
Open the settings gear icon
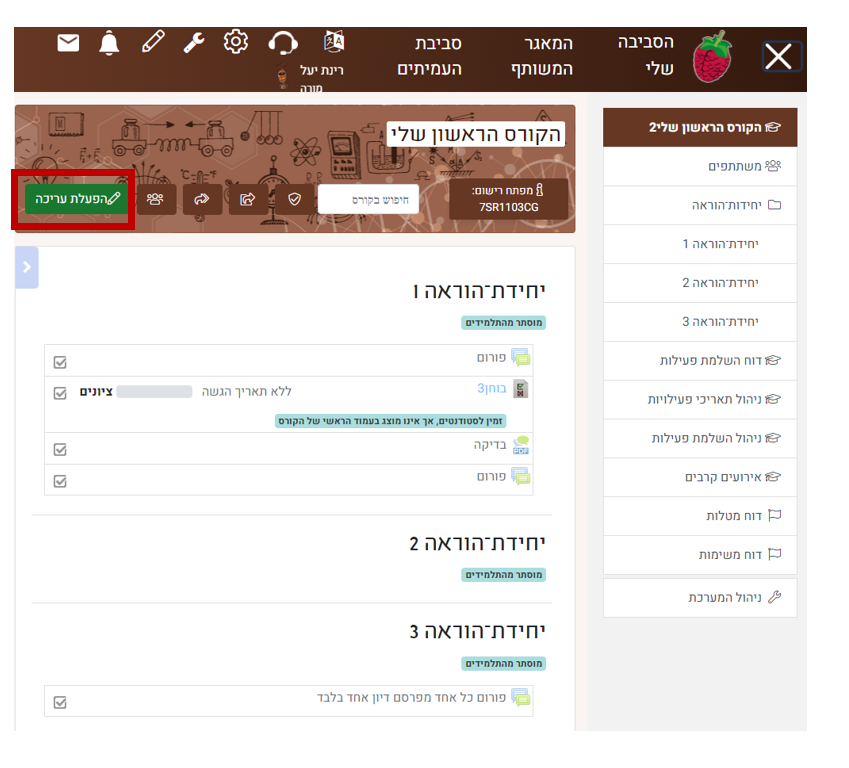pyautogui.click(x=236, y=42)
